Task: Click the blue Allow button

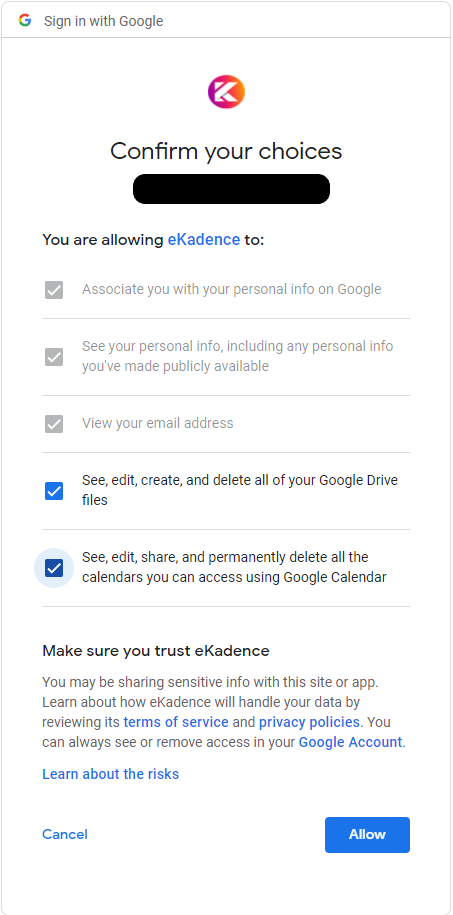Action: tap(367, 834)
